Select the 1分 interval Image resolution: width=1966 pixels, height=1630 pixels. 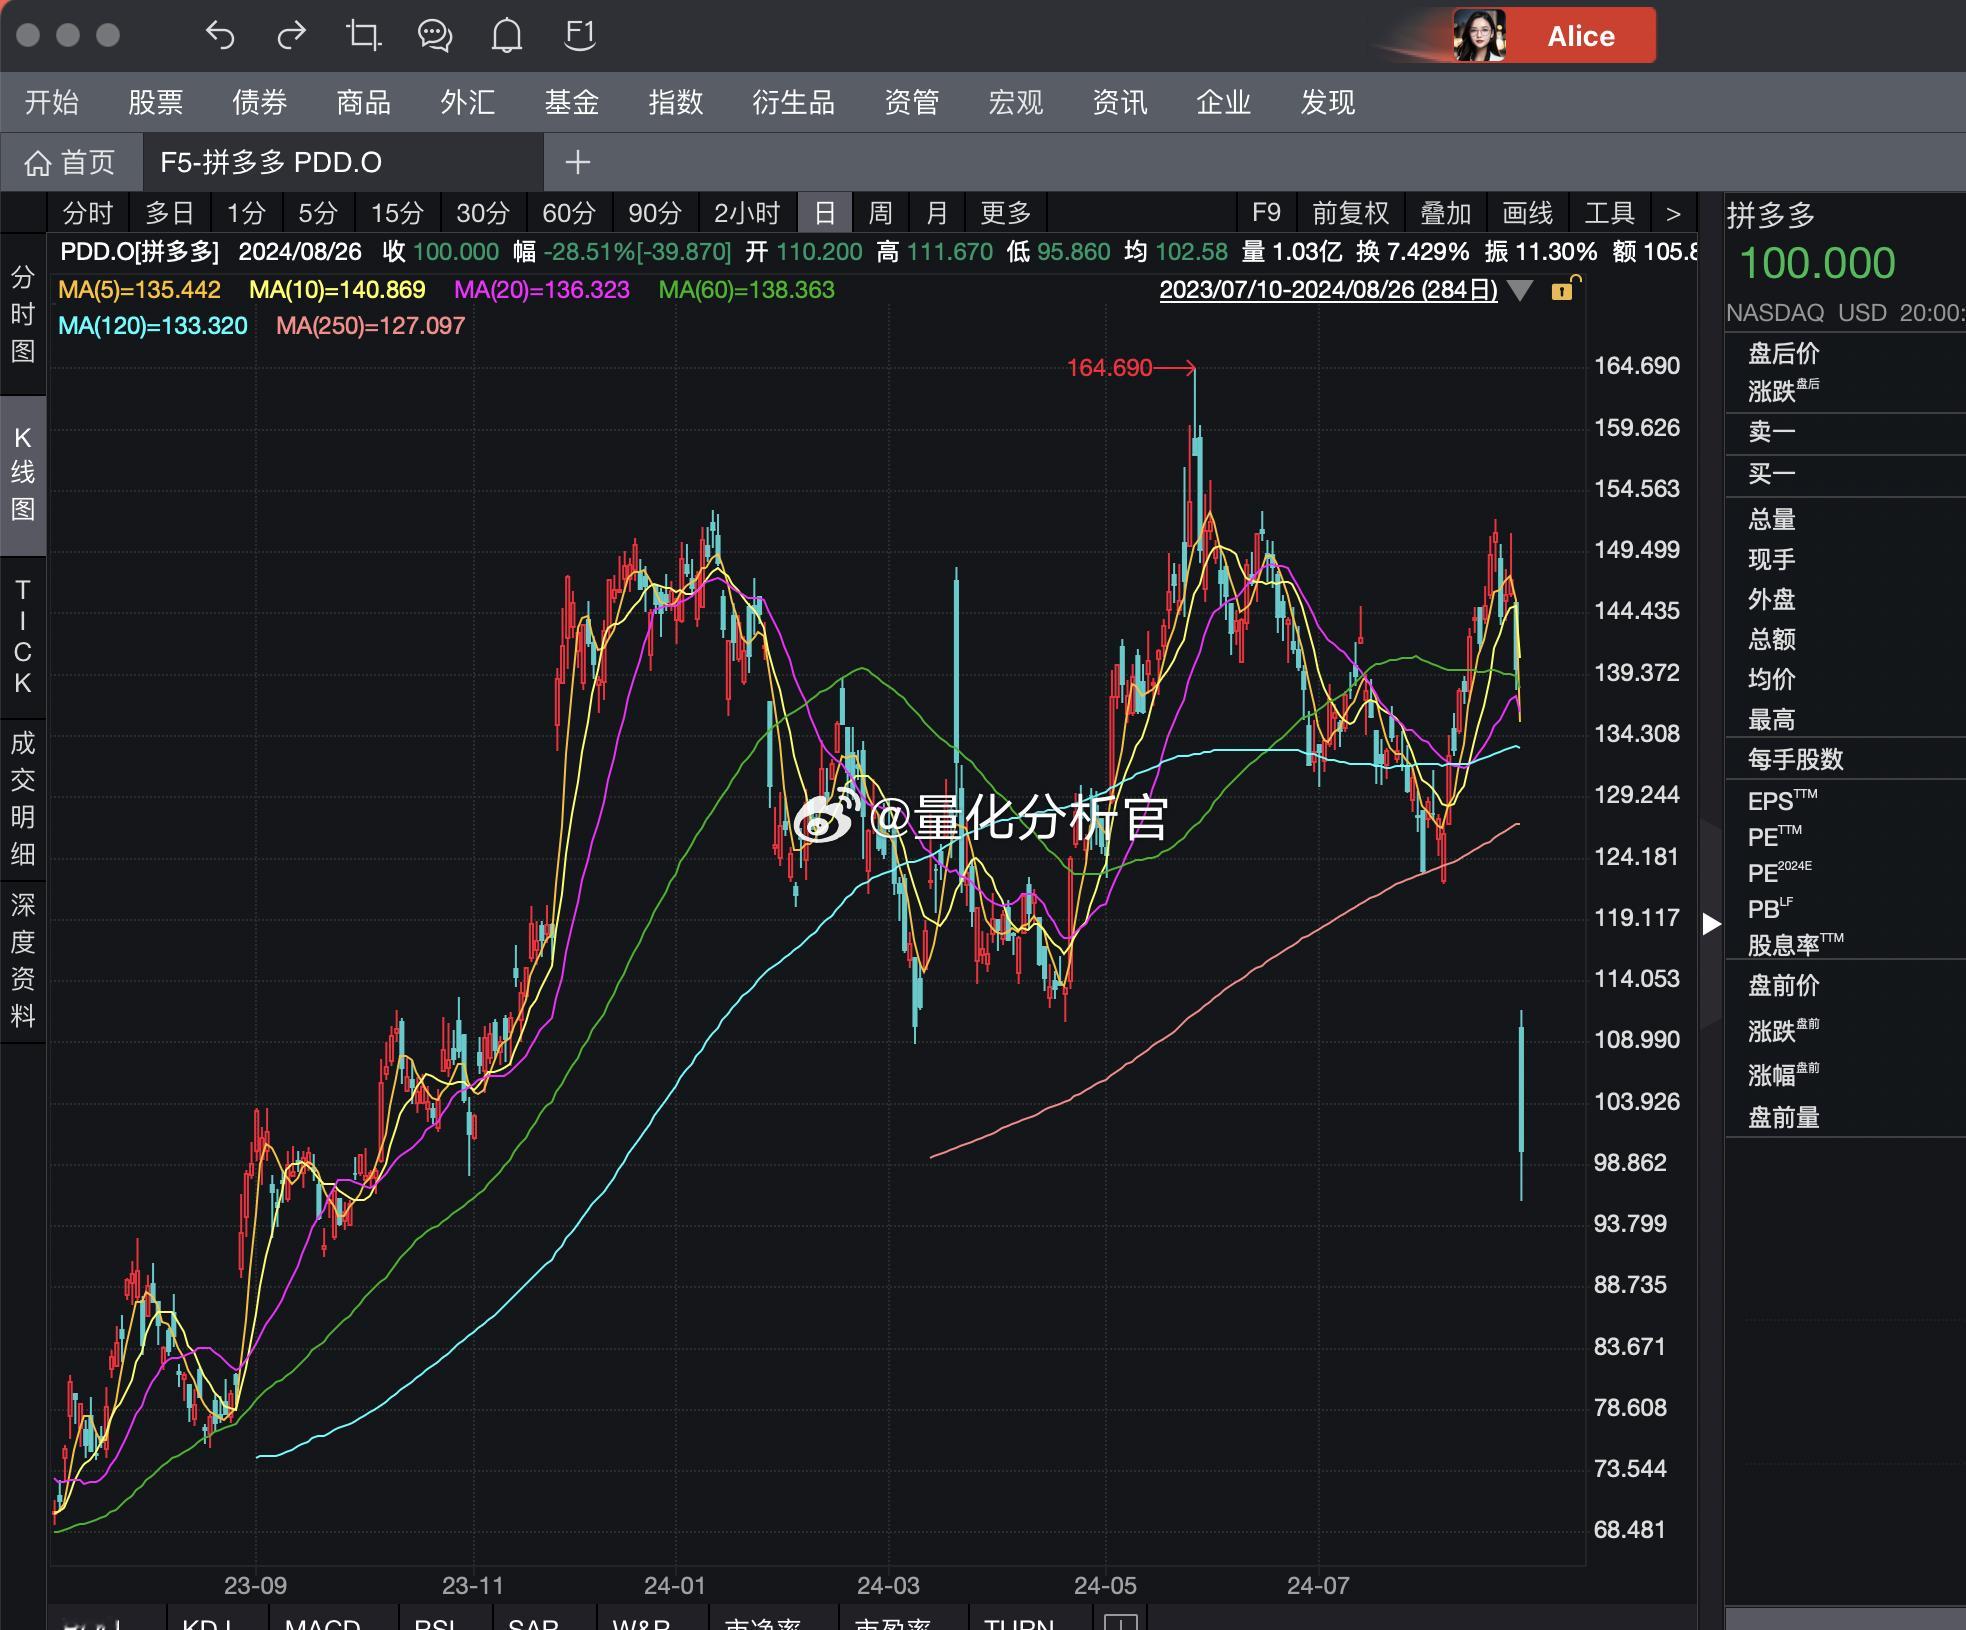[x=246, y=213]
